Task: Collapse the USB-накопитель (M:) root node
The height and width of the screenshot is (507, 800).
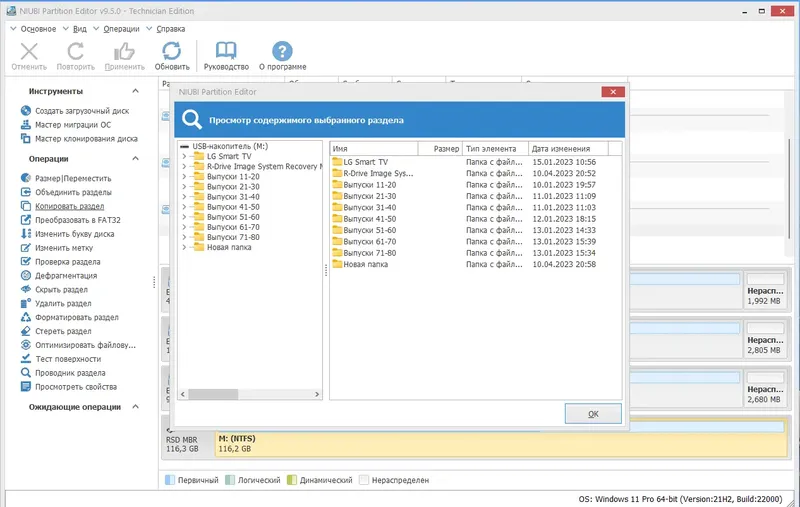Action: pos(184,146)
